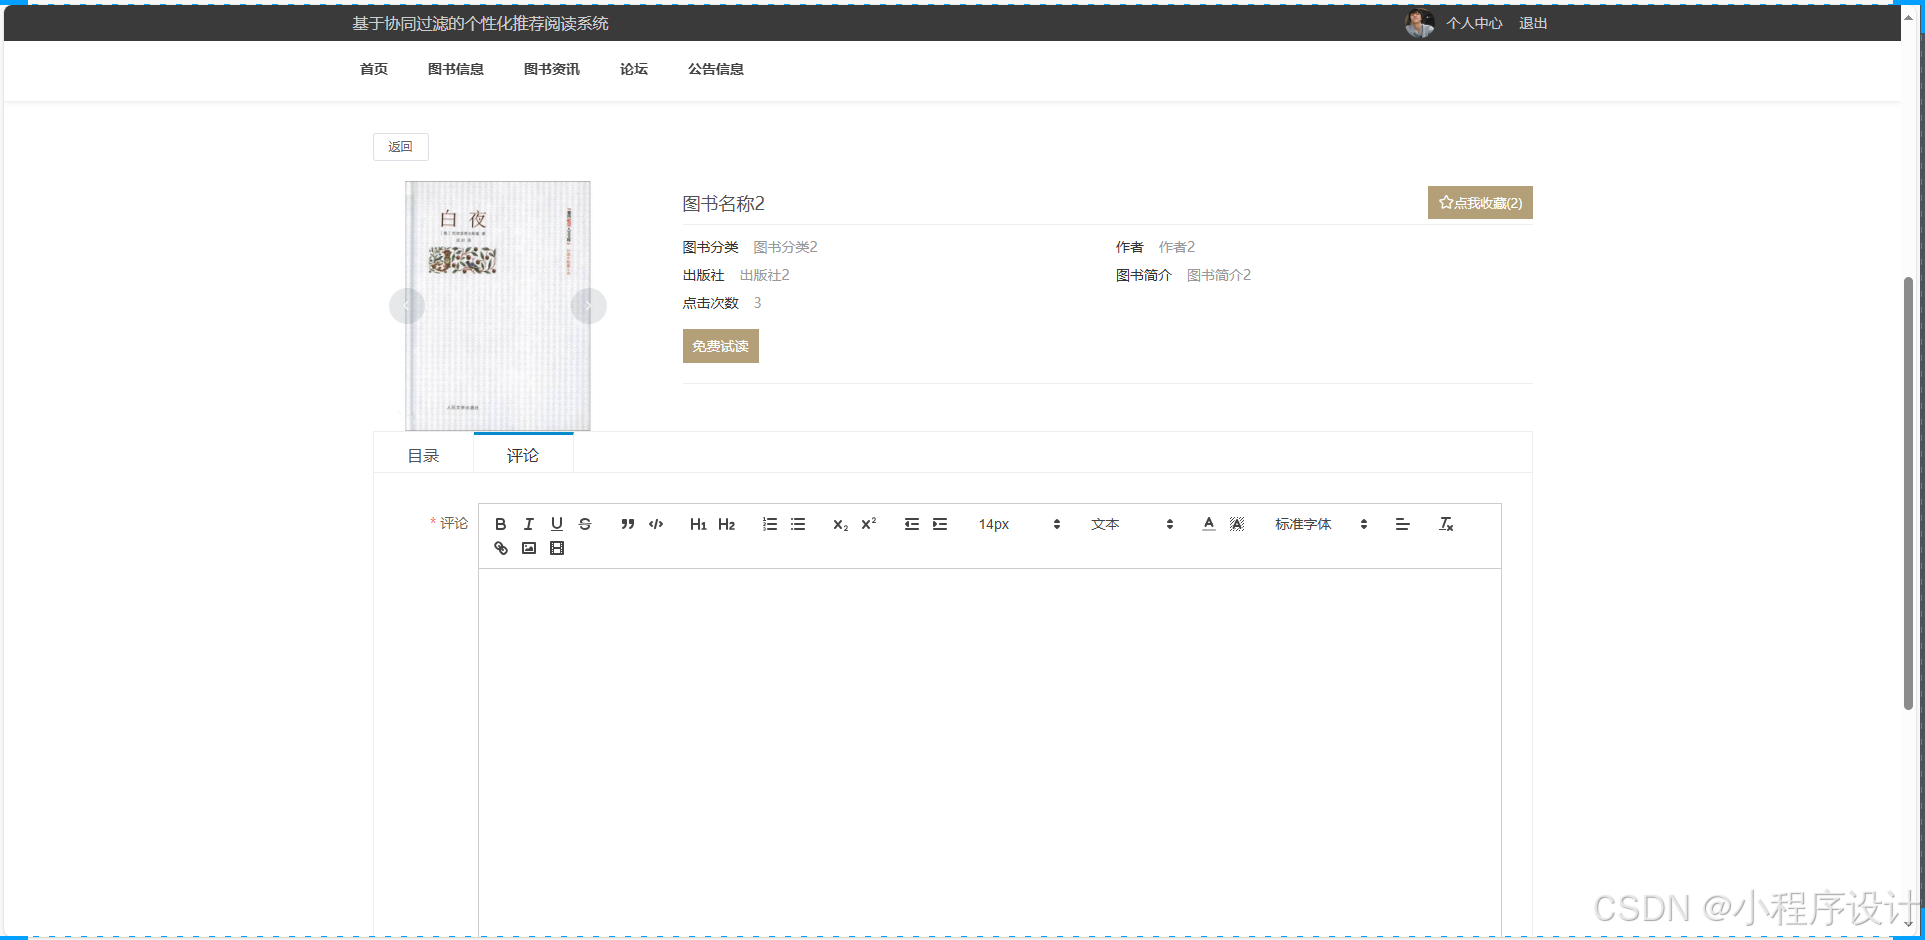Image resolution: width=1925 pixels, height=940 pixels.
Task: Click inside the comment text area
Action: [990, 753]
